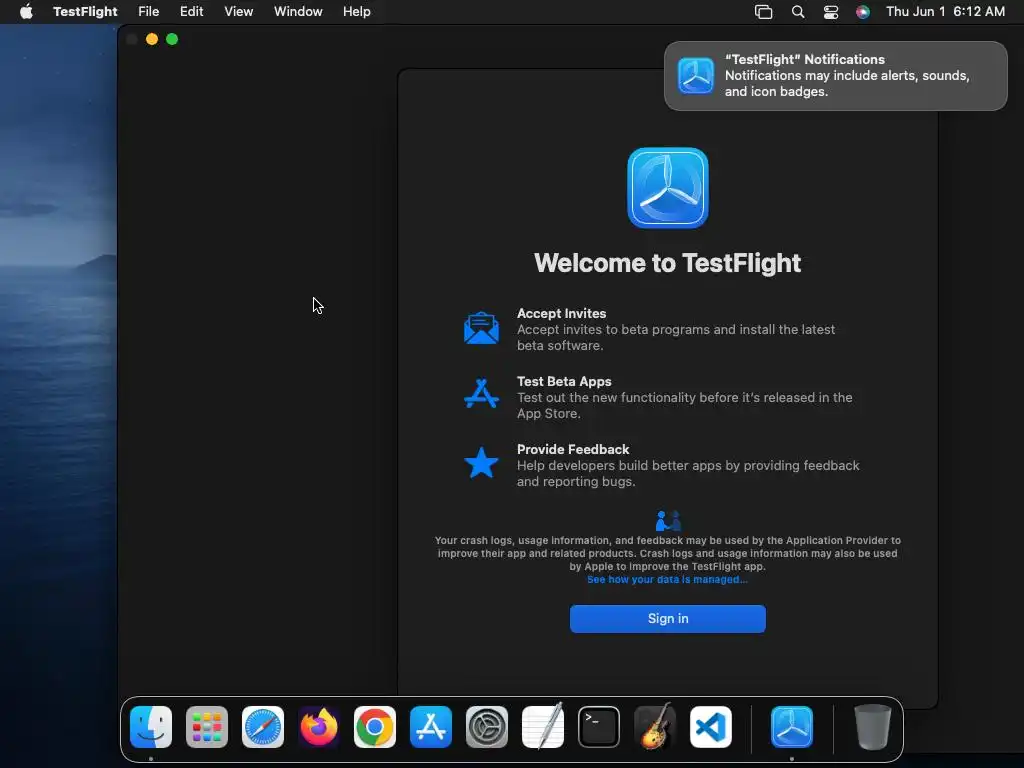
Task: Click the green full-screen window button
Action: (x=172, y=39)
